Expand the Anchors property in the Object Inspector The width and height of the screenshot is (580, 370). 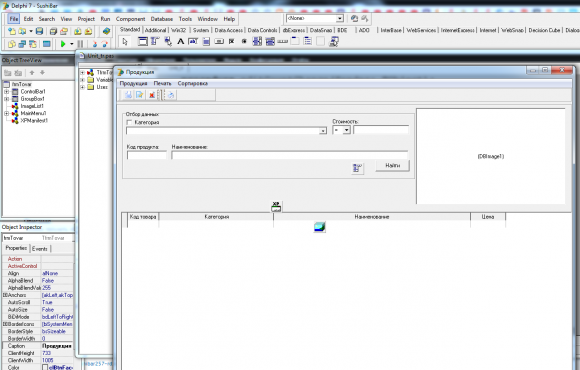4,295
